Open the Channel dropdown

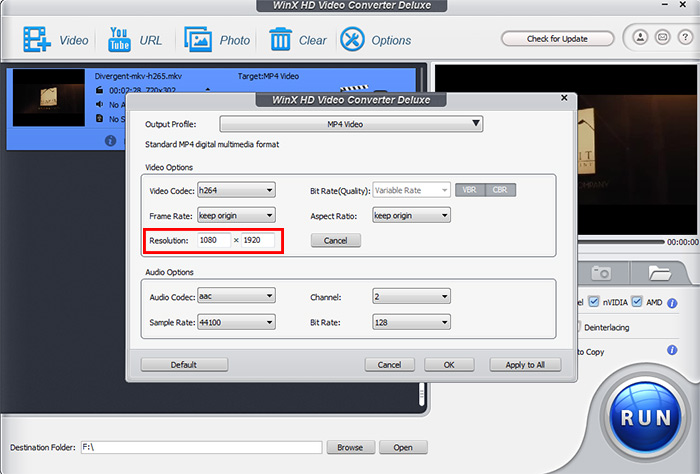point(411,296)
